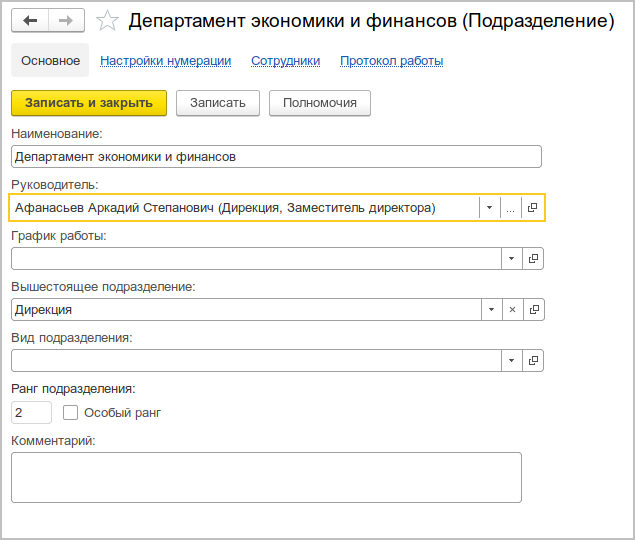This screenshot has height=540, width=635.
Task: Click into the Комментарий text area
Action: (266, 477)
